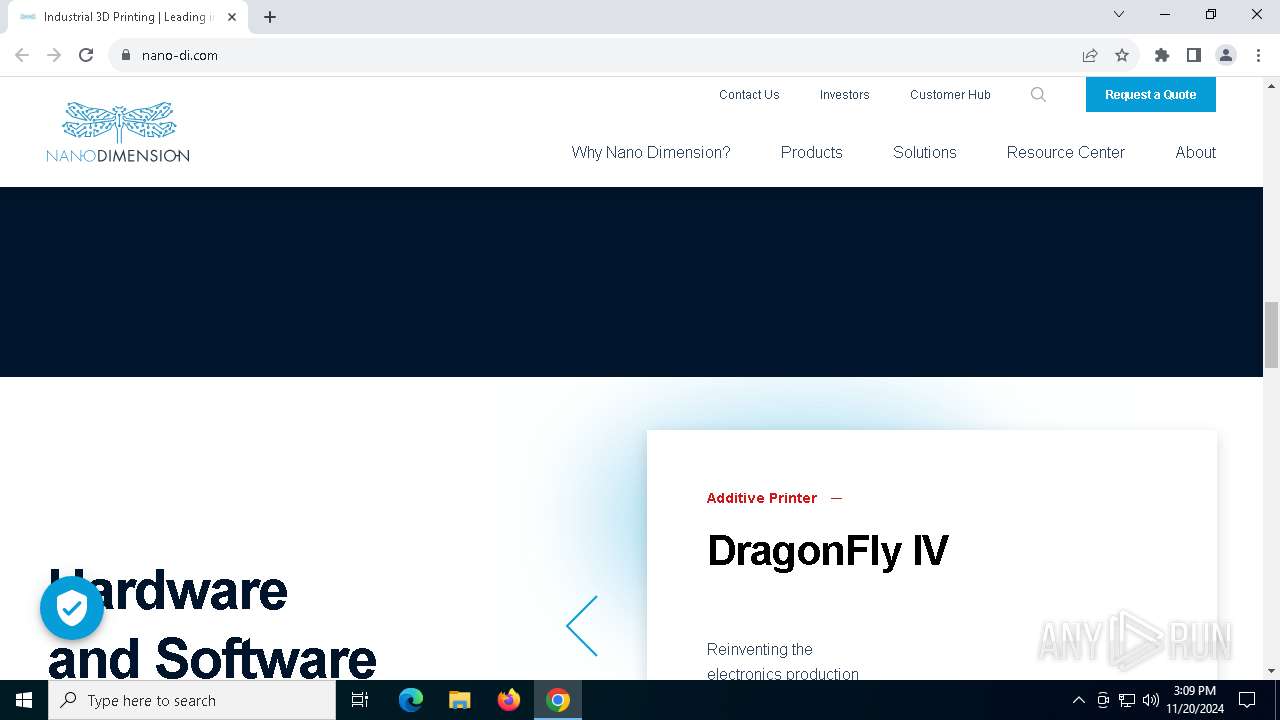Click scrollbar up arrow
The height and width of the screenshot is (720, 1280).
point(1271,85)
